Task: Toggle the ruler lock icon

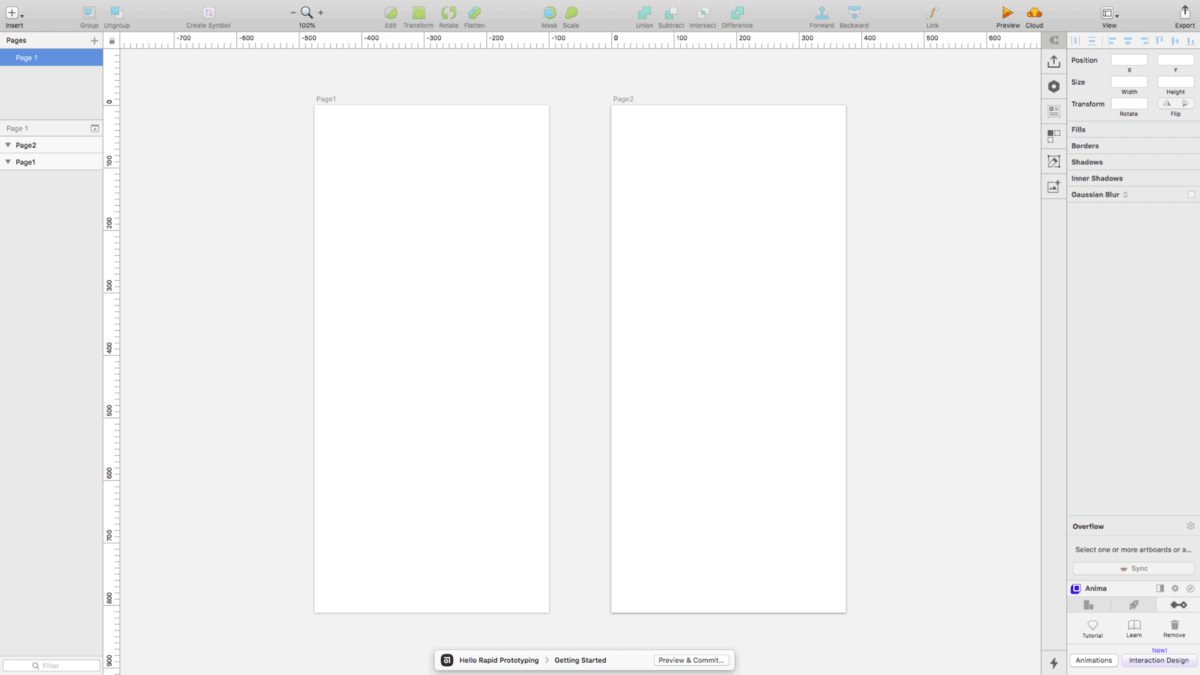Action: coord(112,40)
